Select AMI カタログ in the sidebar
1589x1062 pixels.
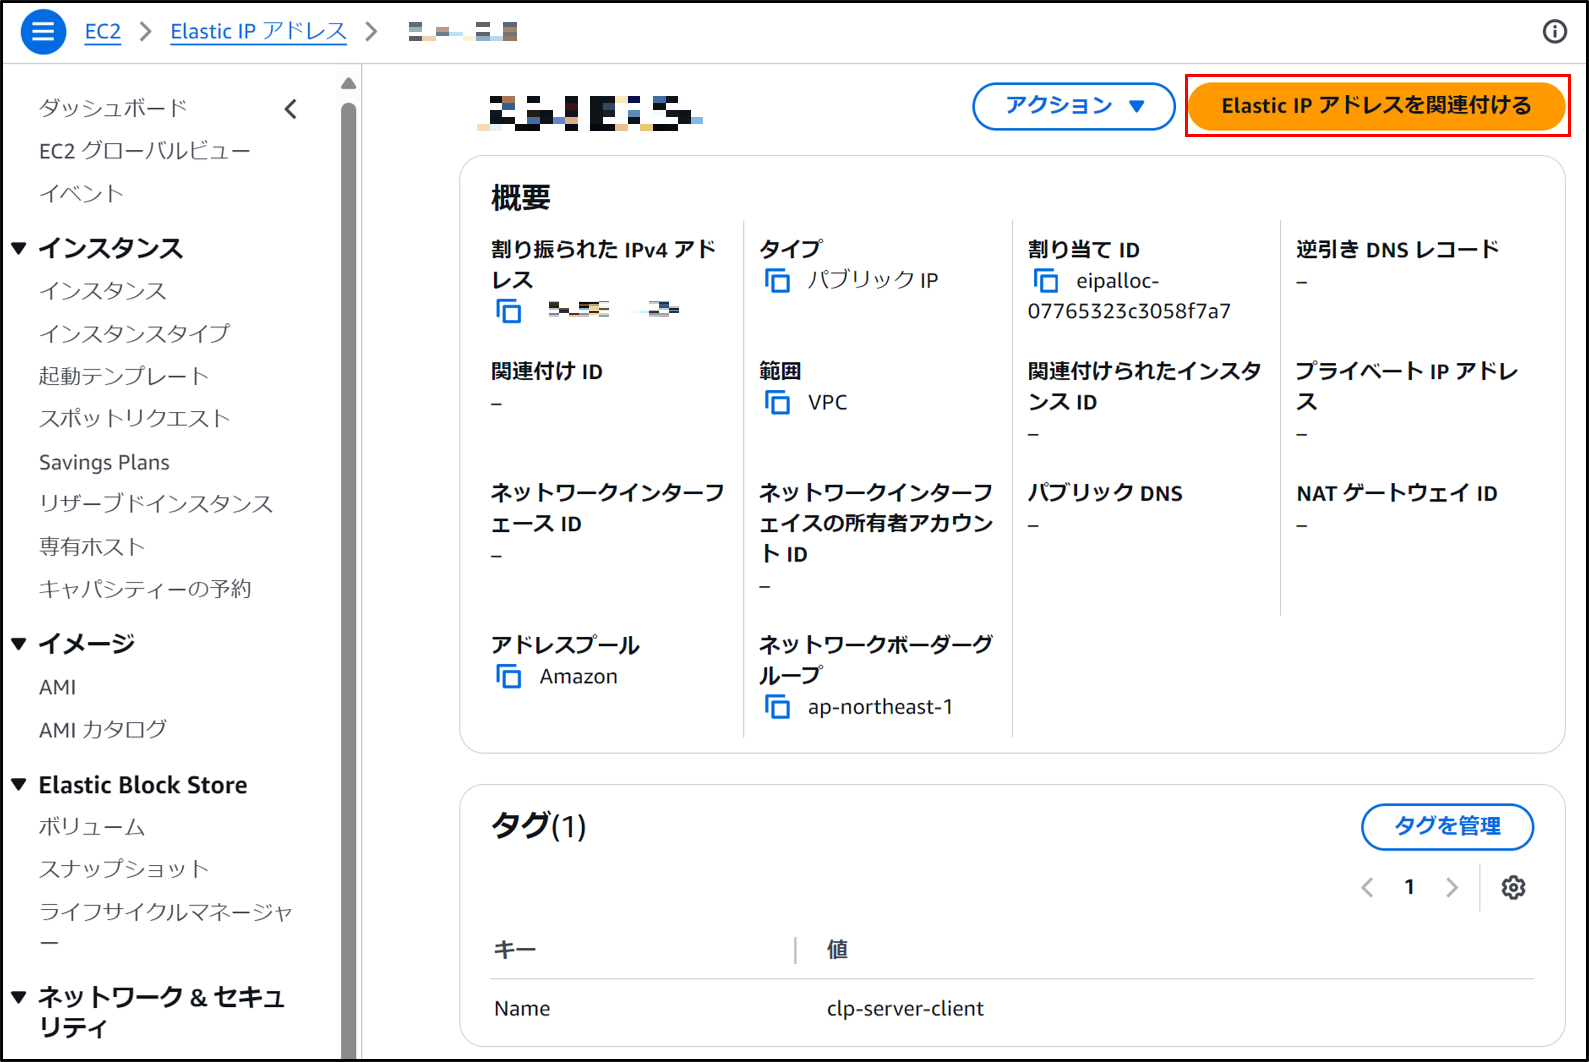pos(103,730)
